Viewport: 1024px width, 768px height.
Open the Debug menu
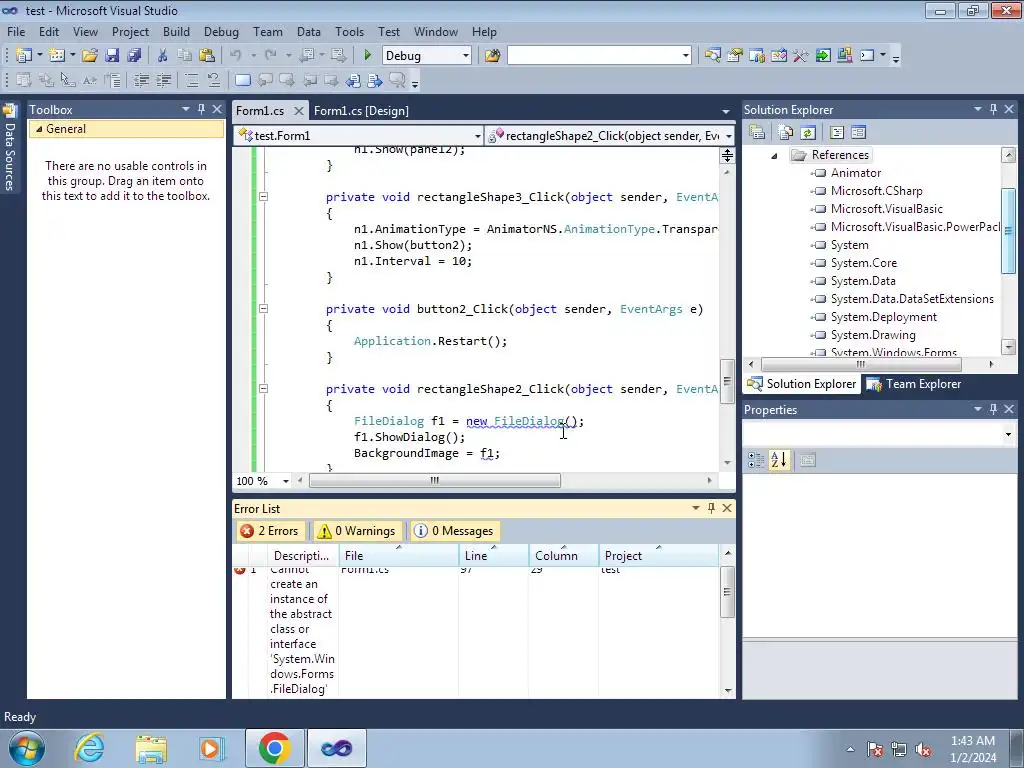[221, 31]
